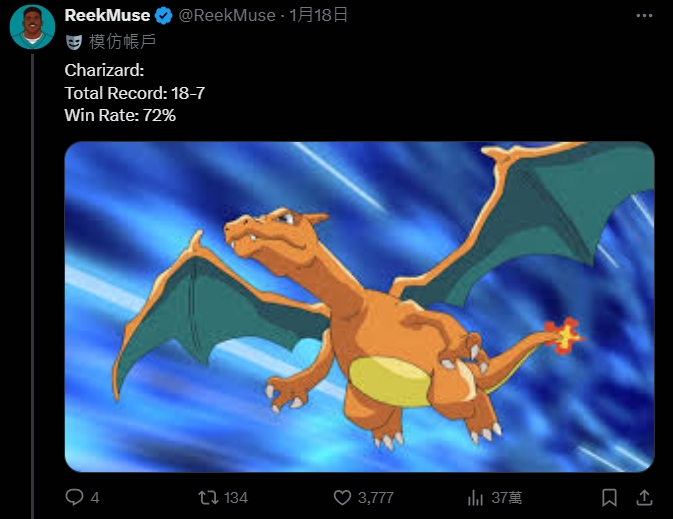The height and width of the screenshot is (519, 673).
Task: Click the tweet text Win Rate: 72%
Action: click(120, 115)
